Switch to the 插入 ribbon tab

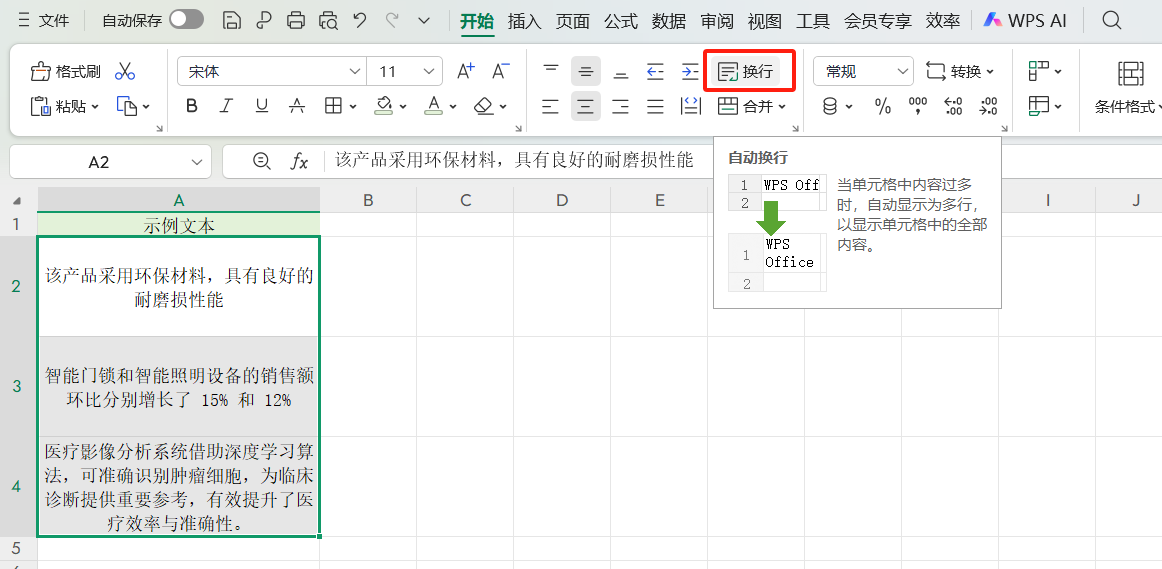(x=524, y=20)
